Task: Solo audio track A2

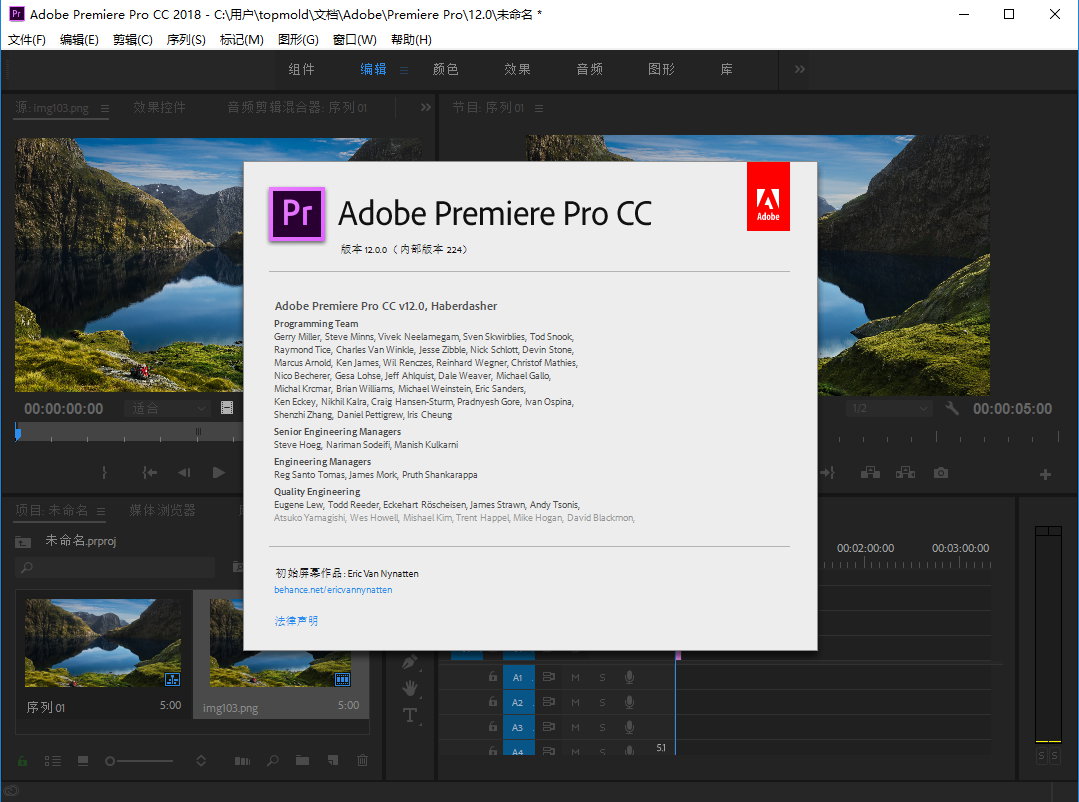Action: 602,702
